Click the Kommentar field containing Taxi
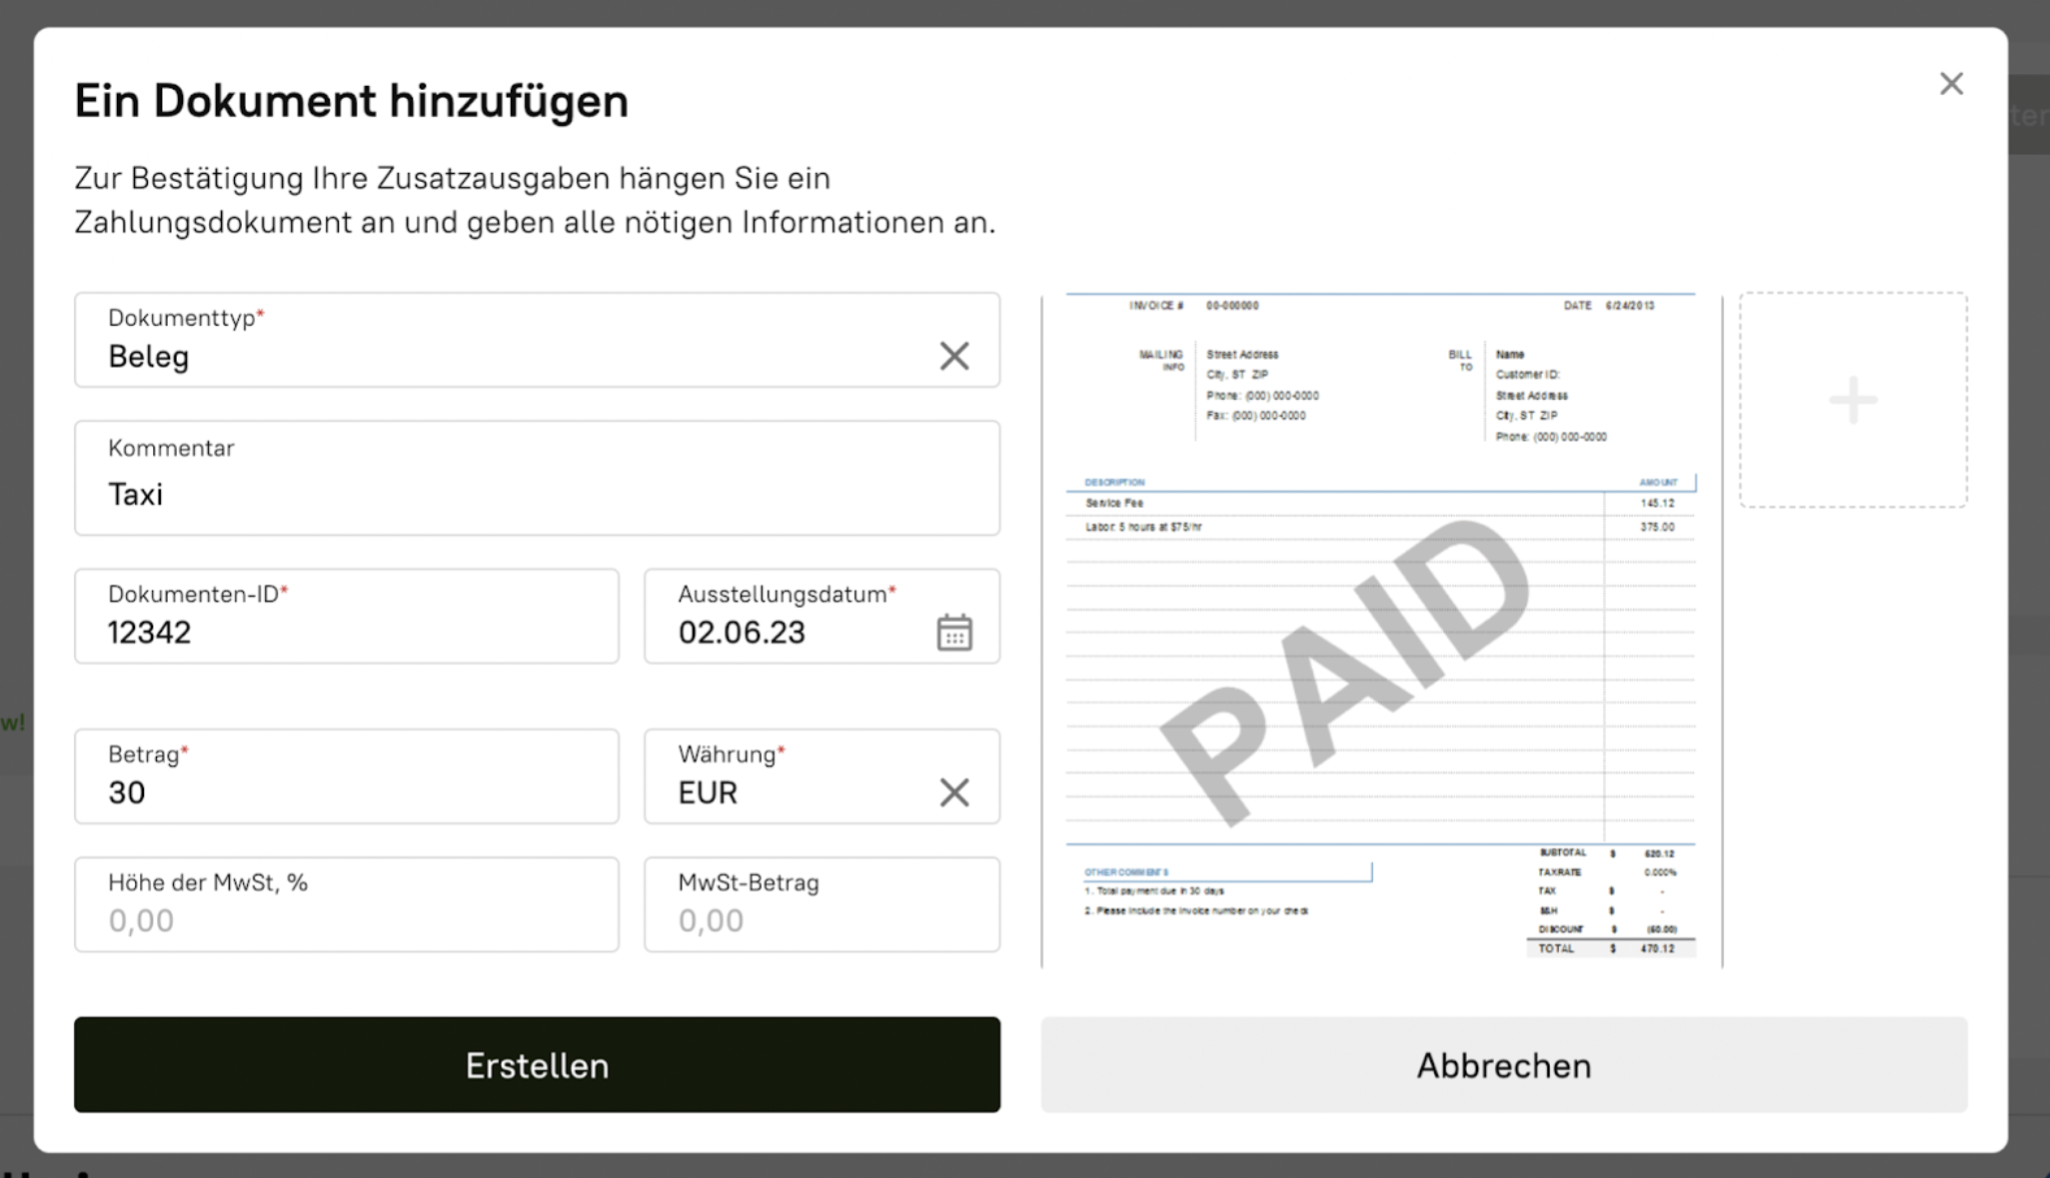Viewport: 2050px width, 1178px height. [x=536, y=493]
